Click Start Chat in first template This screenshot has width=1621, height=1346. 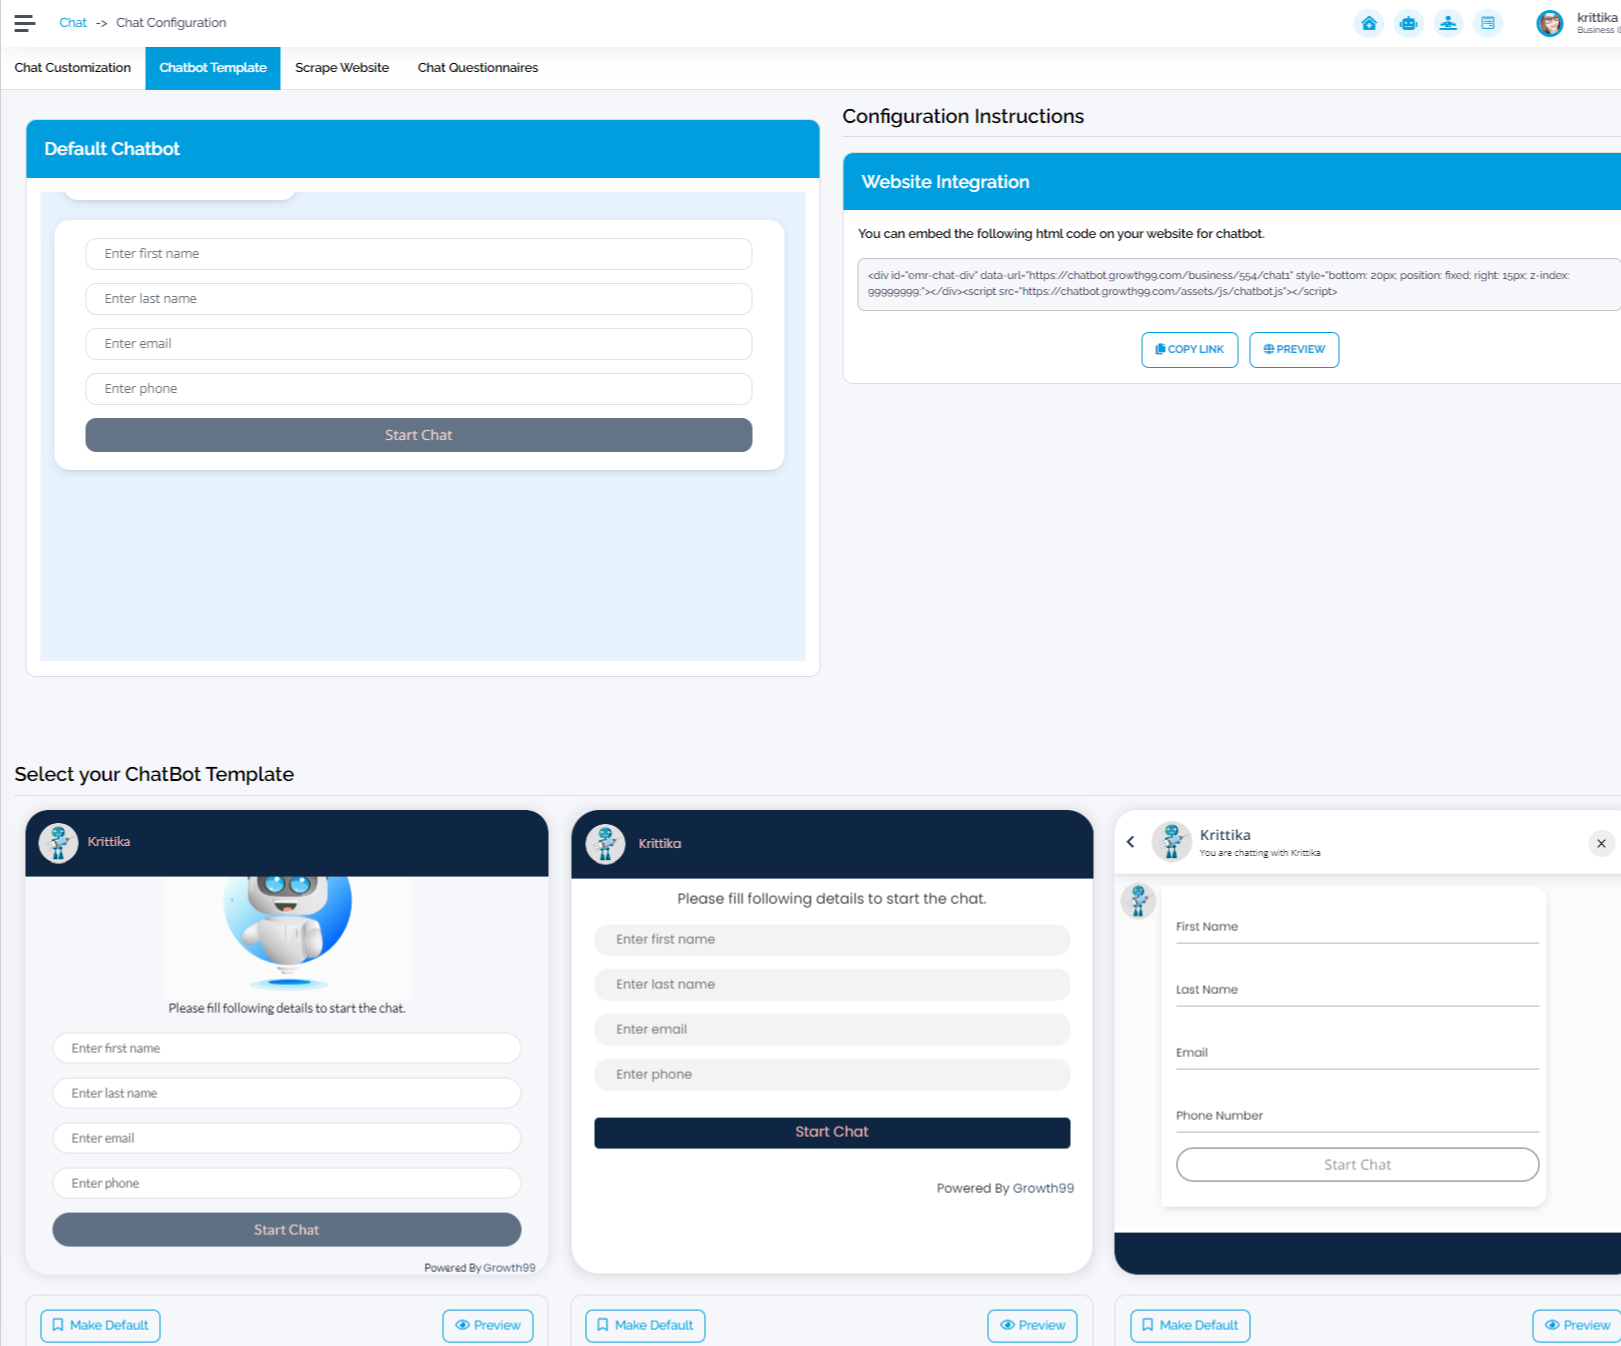pyautogui.click(x=287, y=1230)
